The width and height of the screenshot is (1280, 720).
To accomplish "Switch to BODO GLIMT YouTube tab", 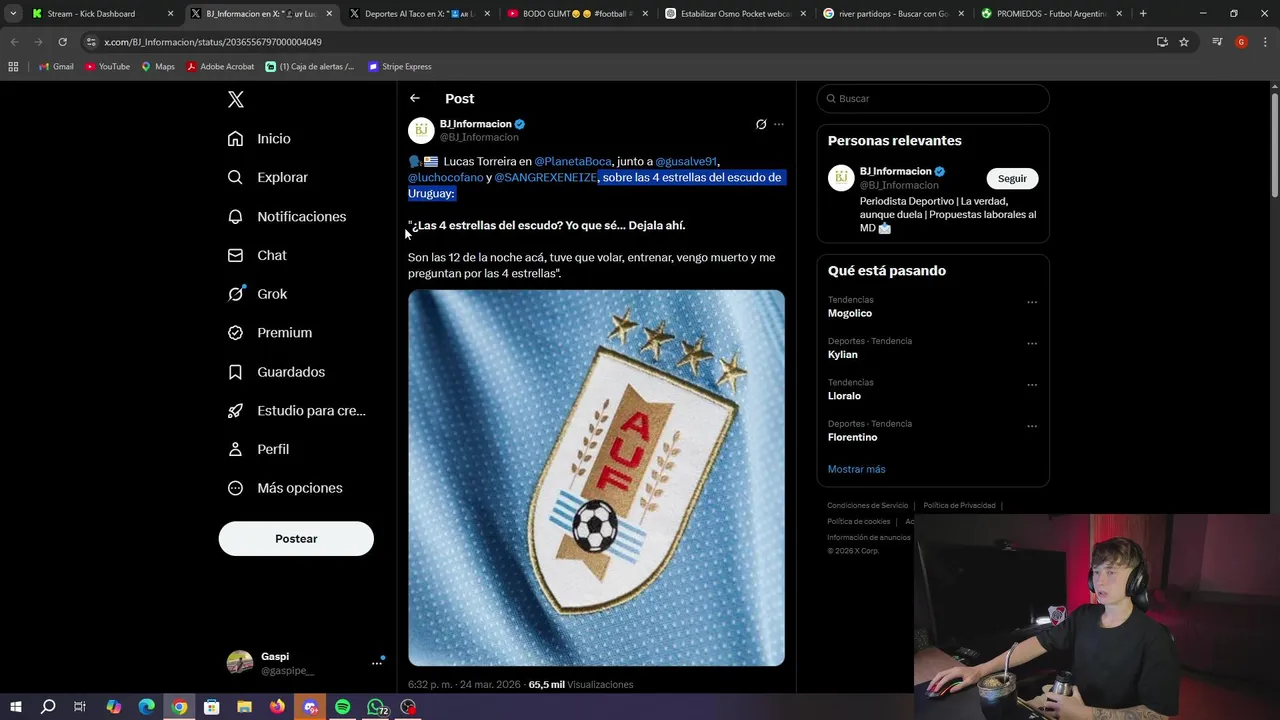I will (578, 14).
